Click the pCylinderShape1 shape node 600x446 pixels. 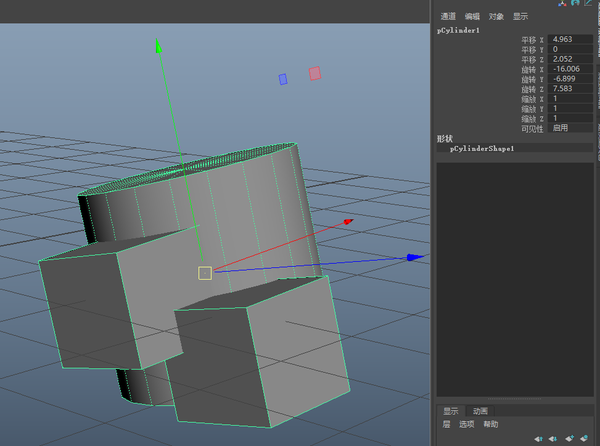482,148
